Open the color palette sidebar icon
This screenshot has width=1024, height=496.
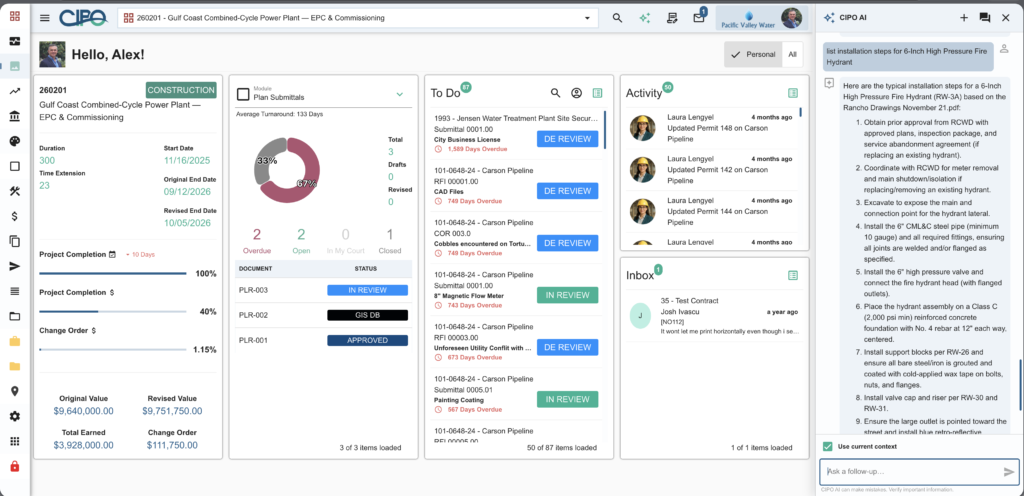point(14,141)
